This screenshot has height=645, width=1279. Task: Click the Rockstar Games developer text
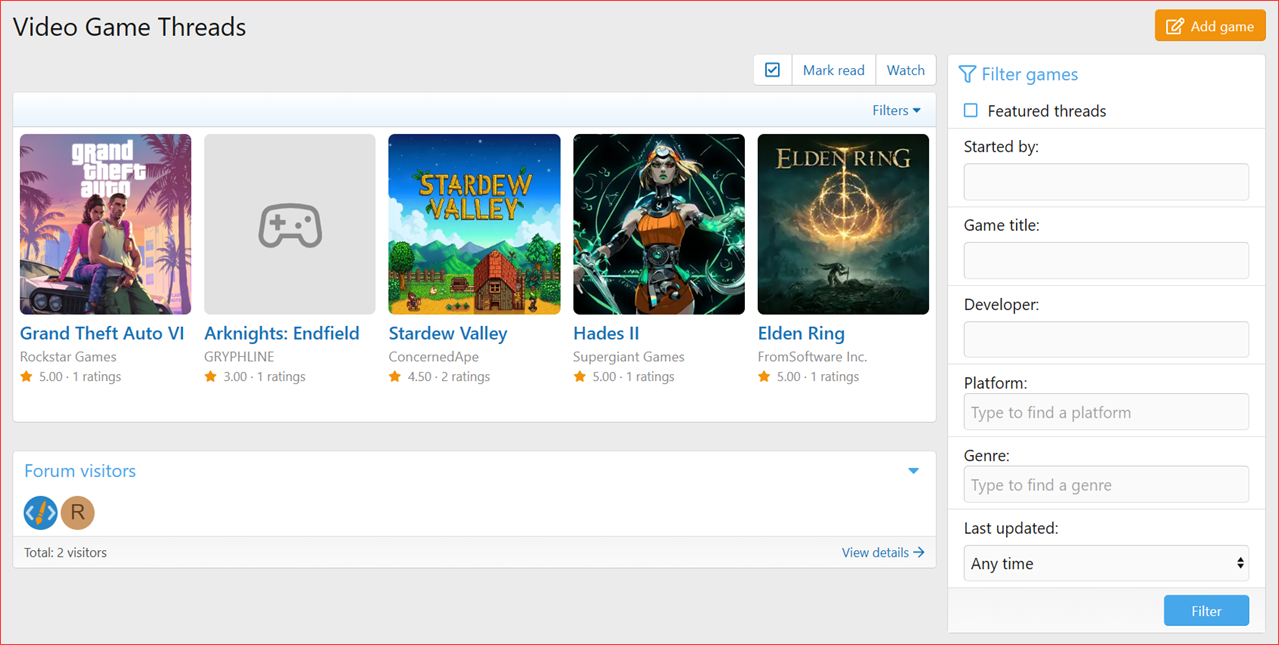point(68,357)
